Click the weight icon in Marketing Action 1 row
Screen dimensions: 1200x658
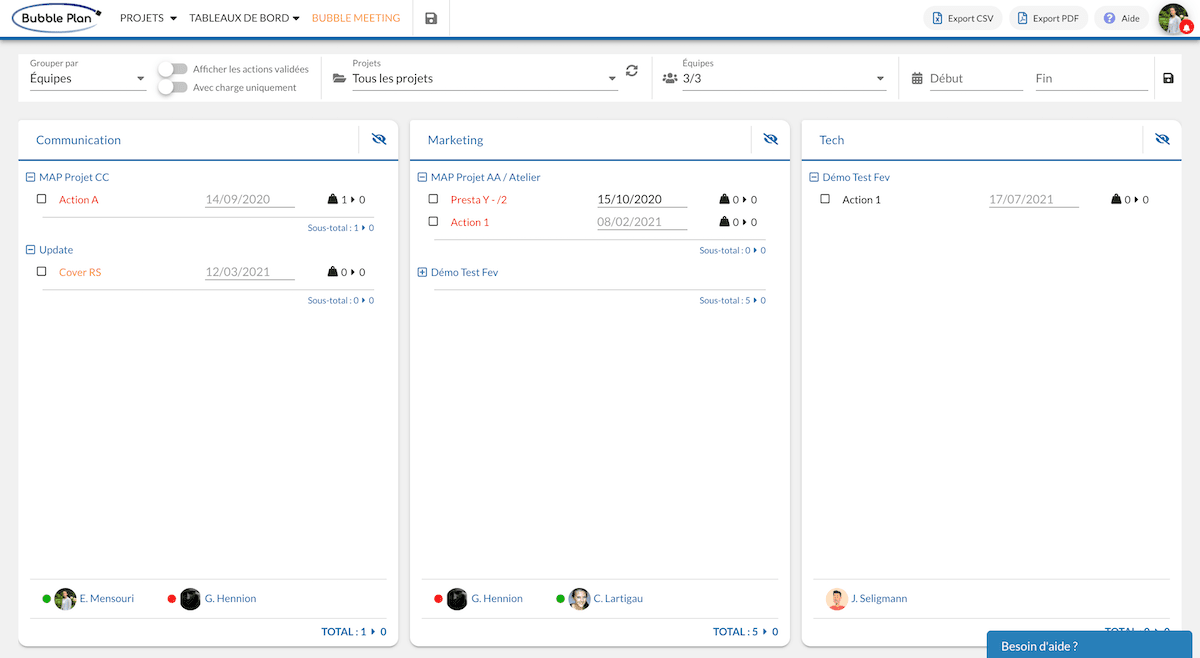click(725, 222)
